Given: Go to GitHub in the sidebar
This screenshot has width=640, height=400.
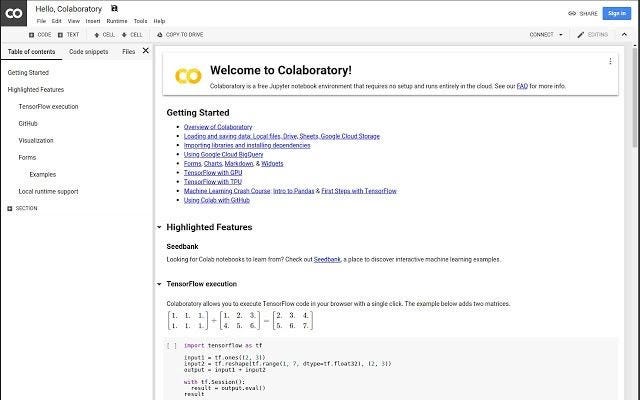Looking at the screenshot, I should click(x=28, y=123).
